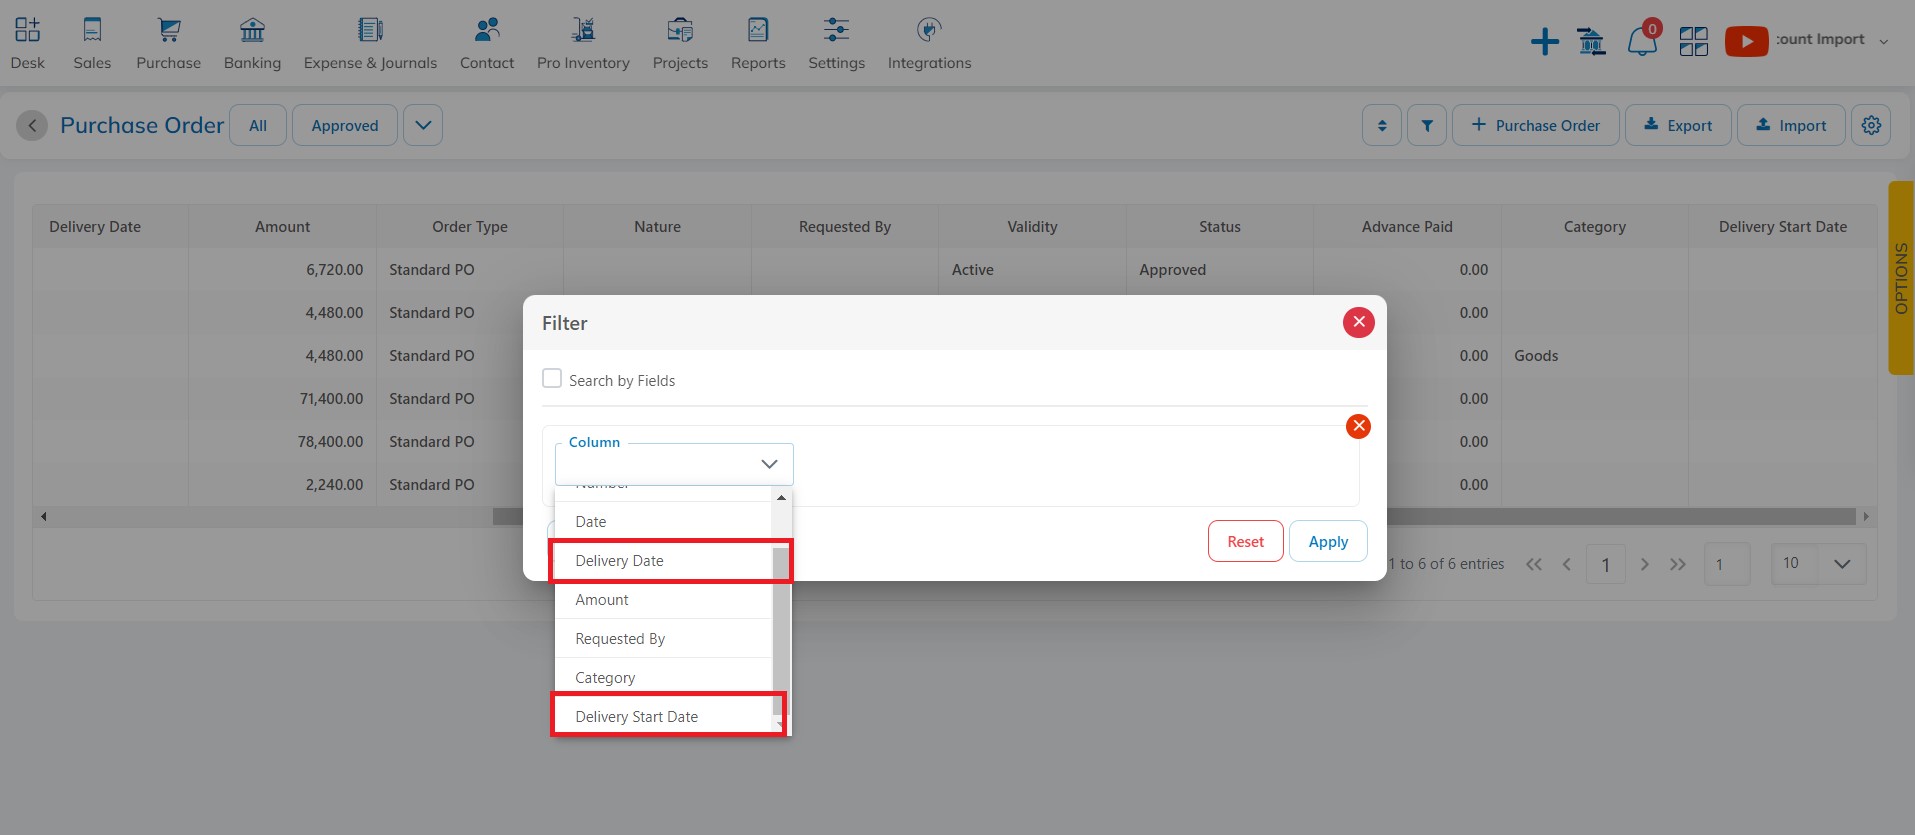Open the Purchase cart icon
1915x835 pixels.
169,30
